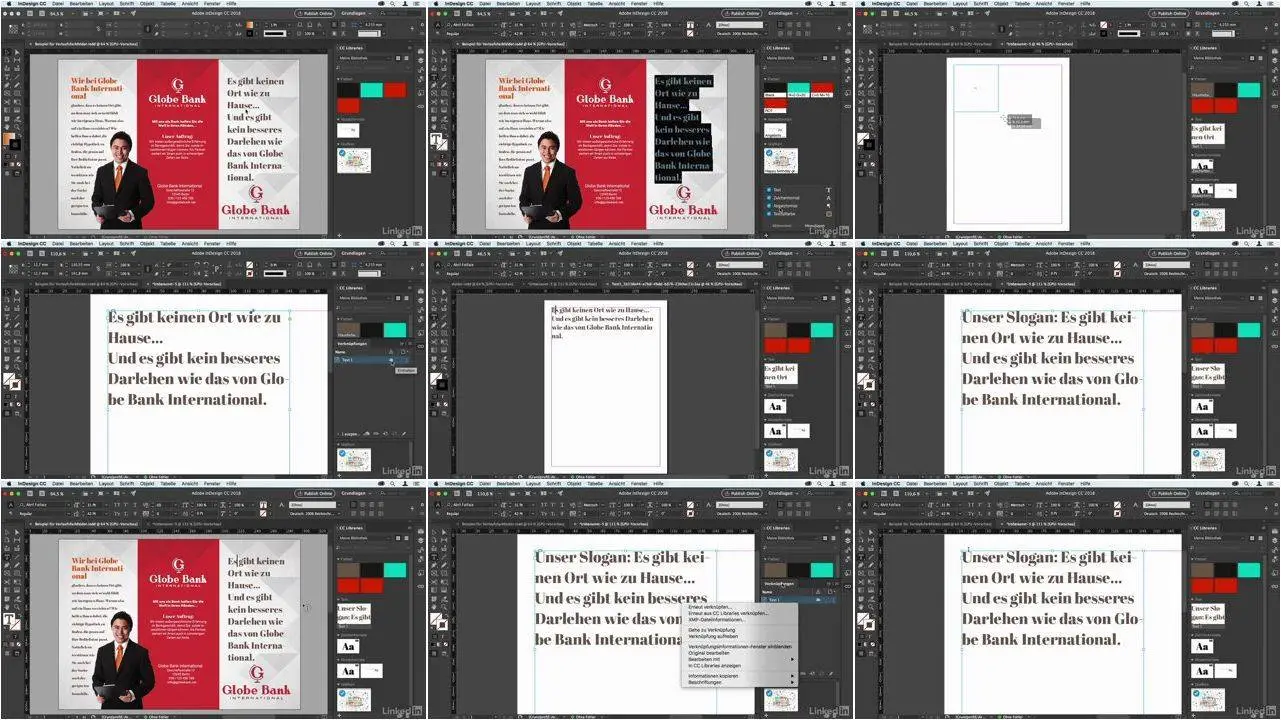This screenshot has width=1281, height=720.
Task: Choose 'Erneut aus CC Libraries verknüpfen...' context entry
Action: point(728,613)
